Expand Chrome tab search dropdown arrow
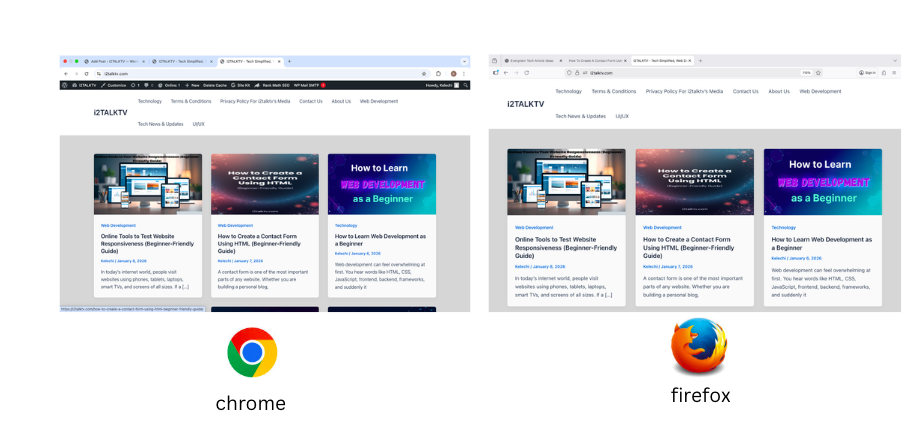The height and width of the screenshot is (425, 914). tap(464, 61)
